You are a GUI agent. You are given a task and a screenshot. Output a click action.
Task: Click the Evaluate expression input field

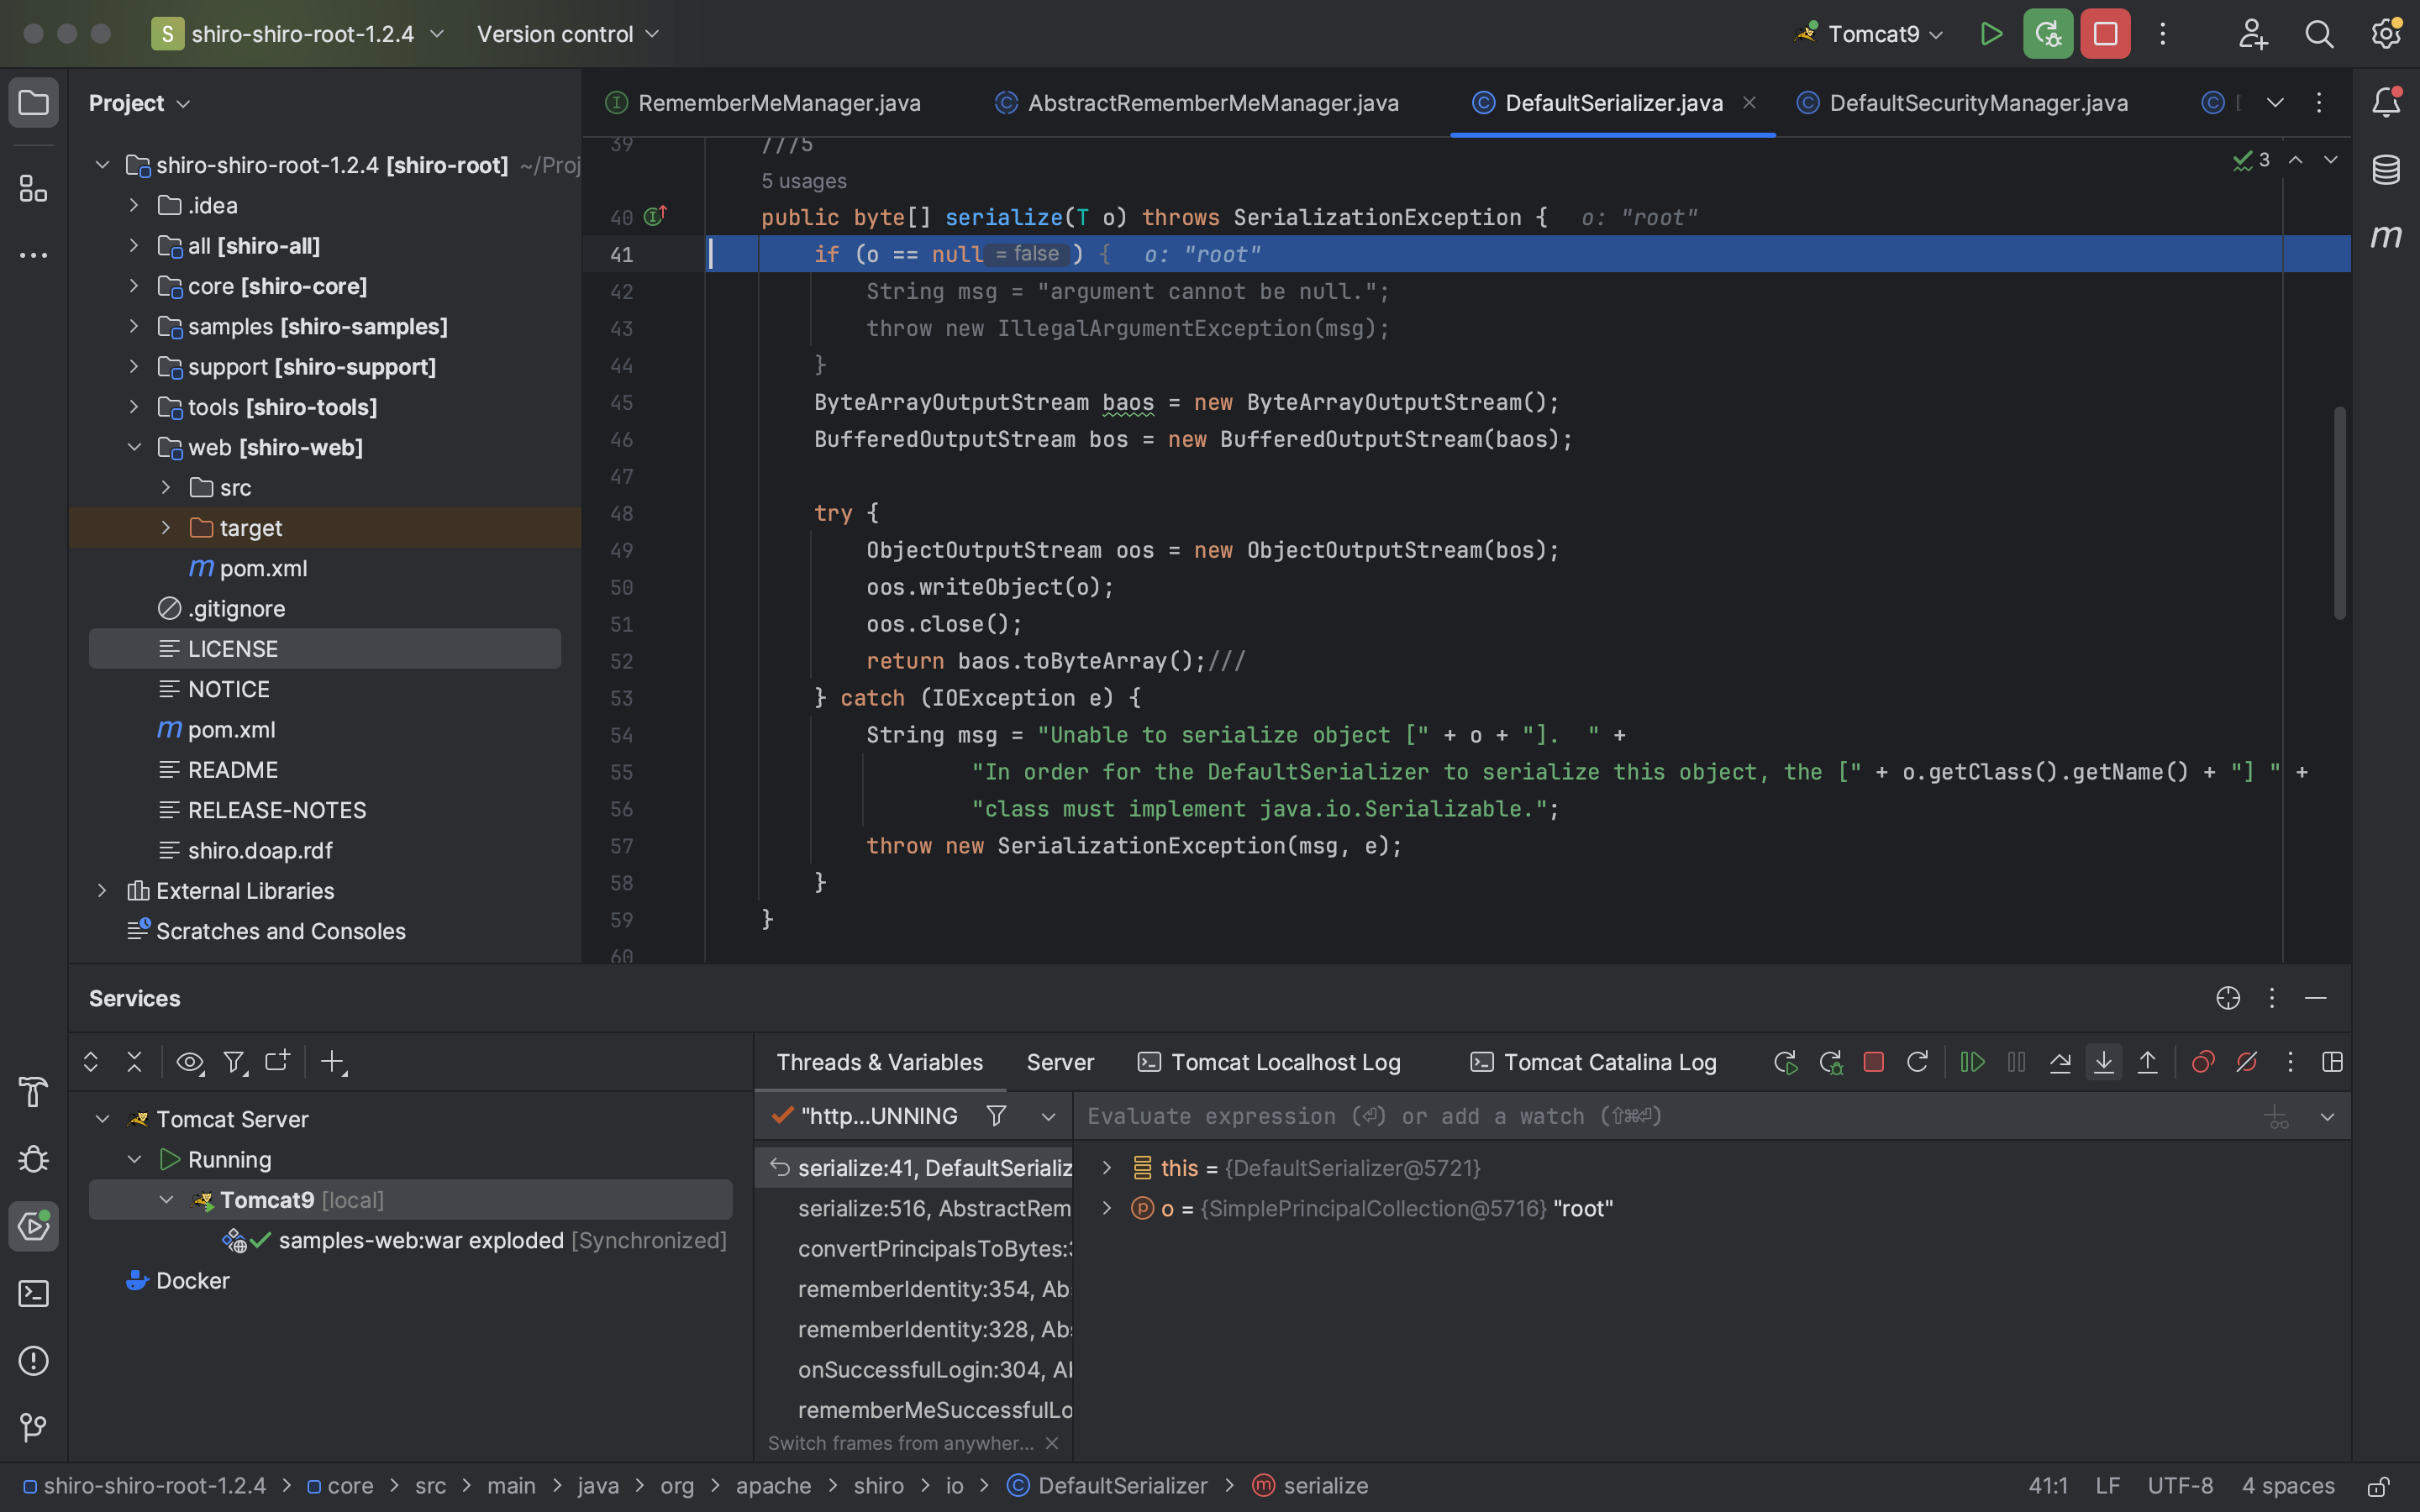pyautogui.click(x=1660, y=1116)
